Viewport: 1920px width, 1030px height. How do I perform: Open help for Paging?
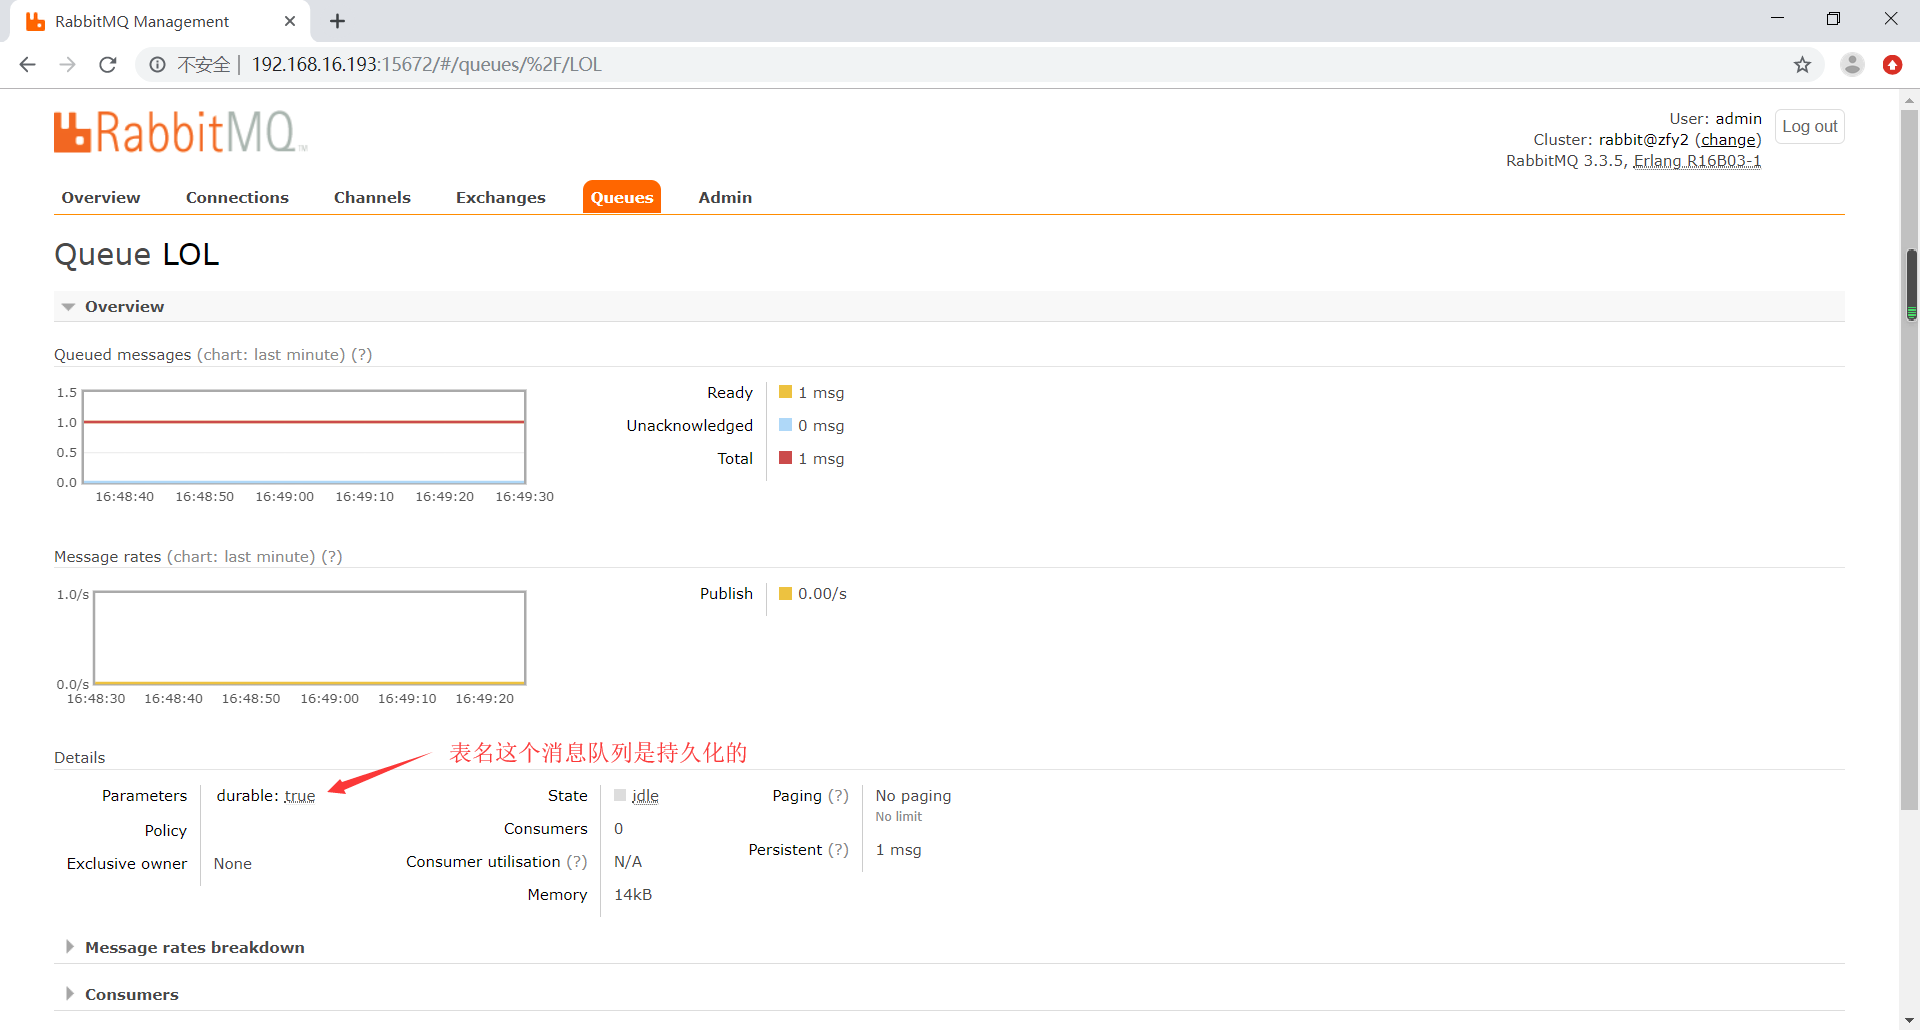[x=838, y=796]
